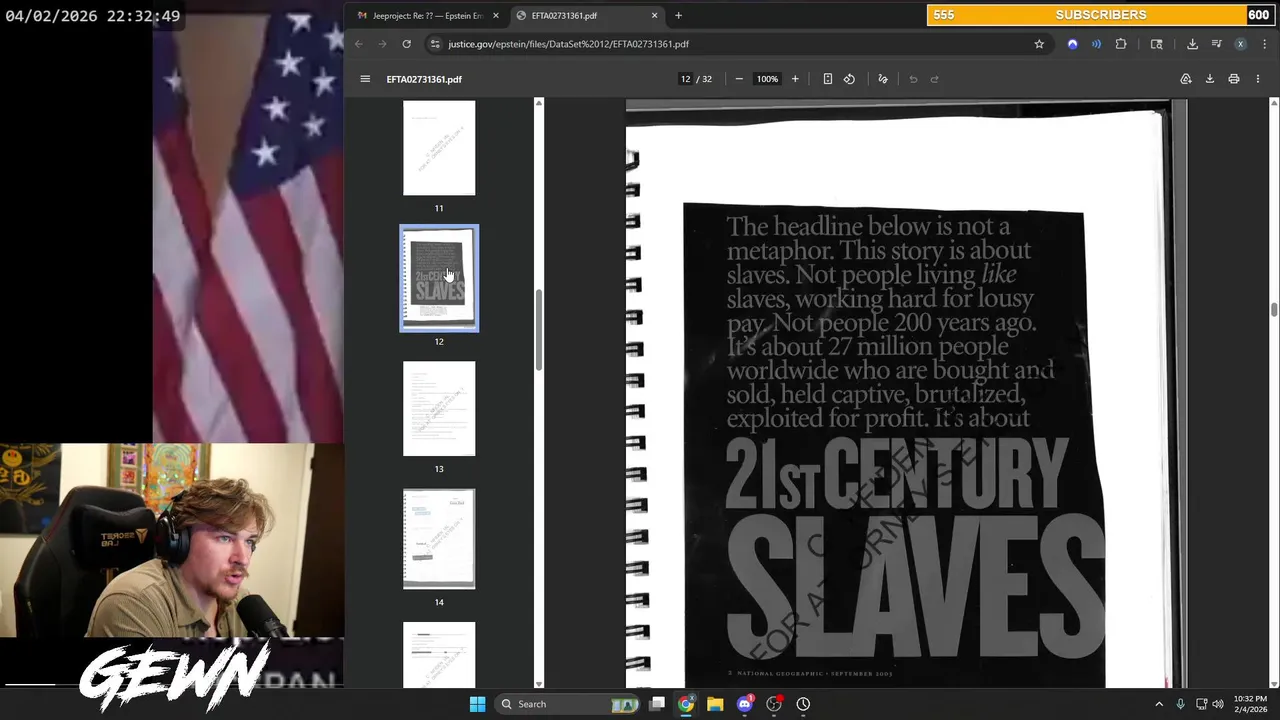Viewport: 1280px width, 720px height.
Task: Rotate the PDF counterclockwise
Action: click(x=849, y=79)
